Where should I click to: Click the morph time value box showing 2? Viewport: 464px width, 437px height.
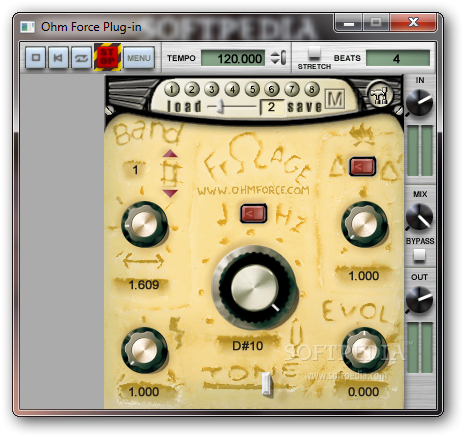(x=272, y=107)
